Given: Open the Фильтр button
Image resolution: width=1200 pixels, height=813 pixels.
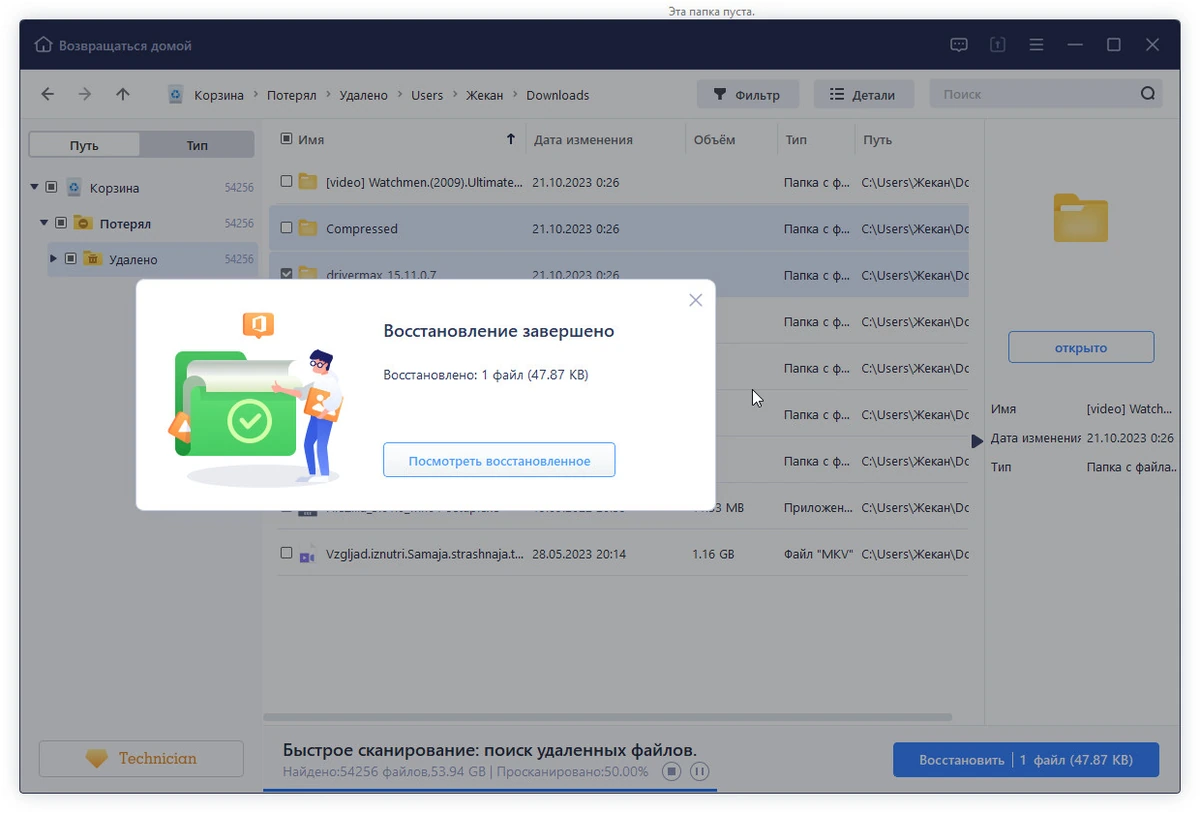Looking at the screenshot, I should point(748,95).
